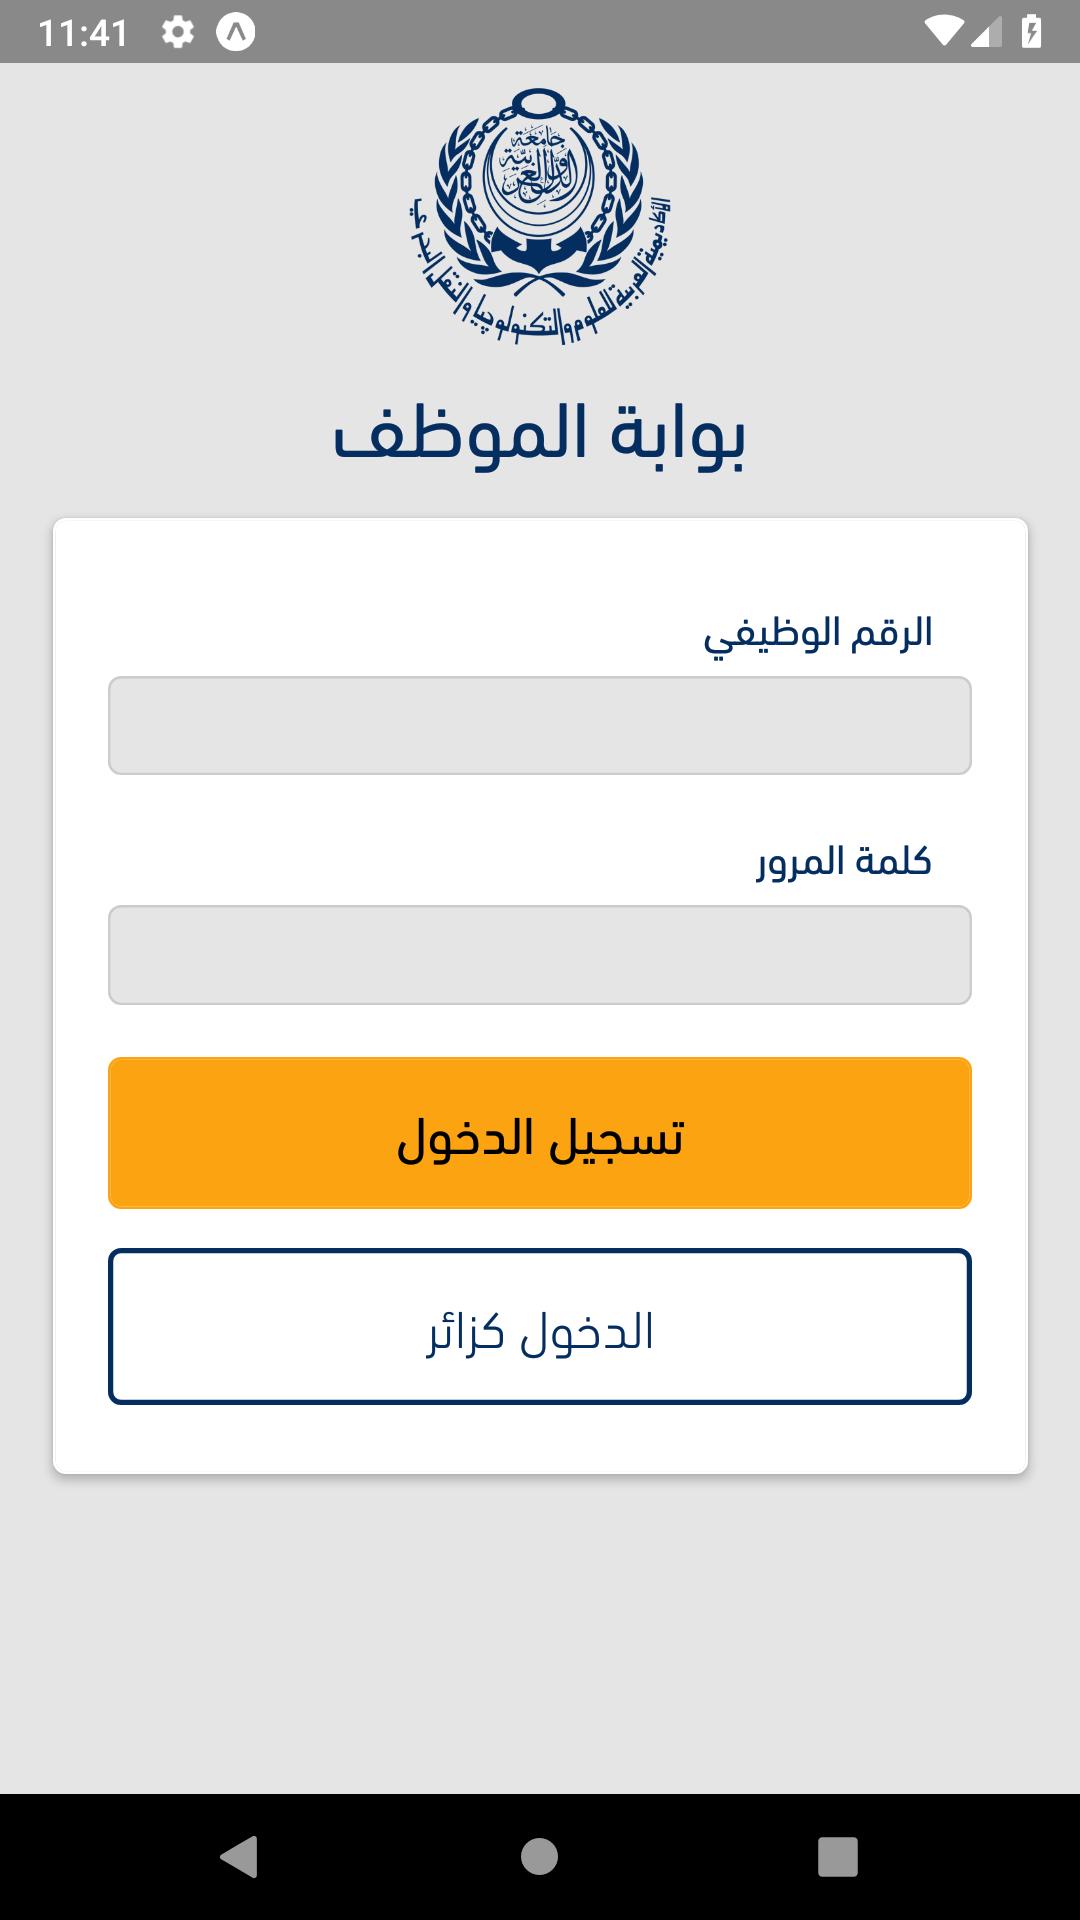Focus the الرقم الوظيفي input field
This screenshot has width=1080, height=1920.
click(540, 725)
